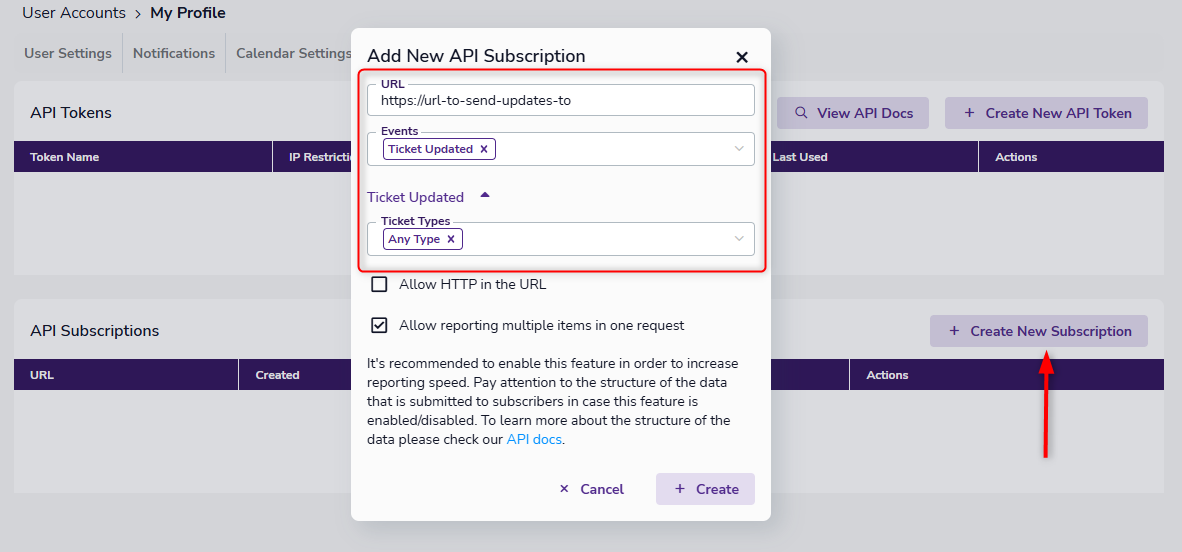Viewport: 1182px width, 552px height.
Task: Follow the API docs link
Action: [x=534, y=439]
